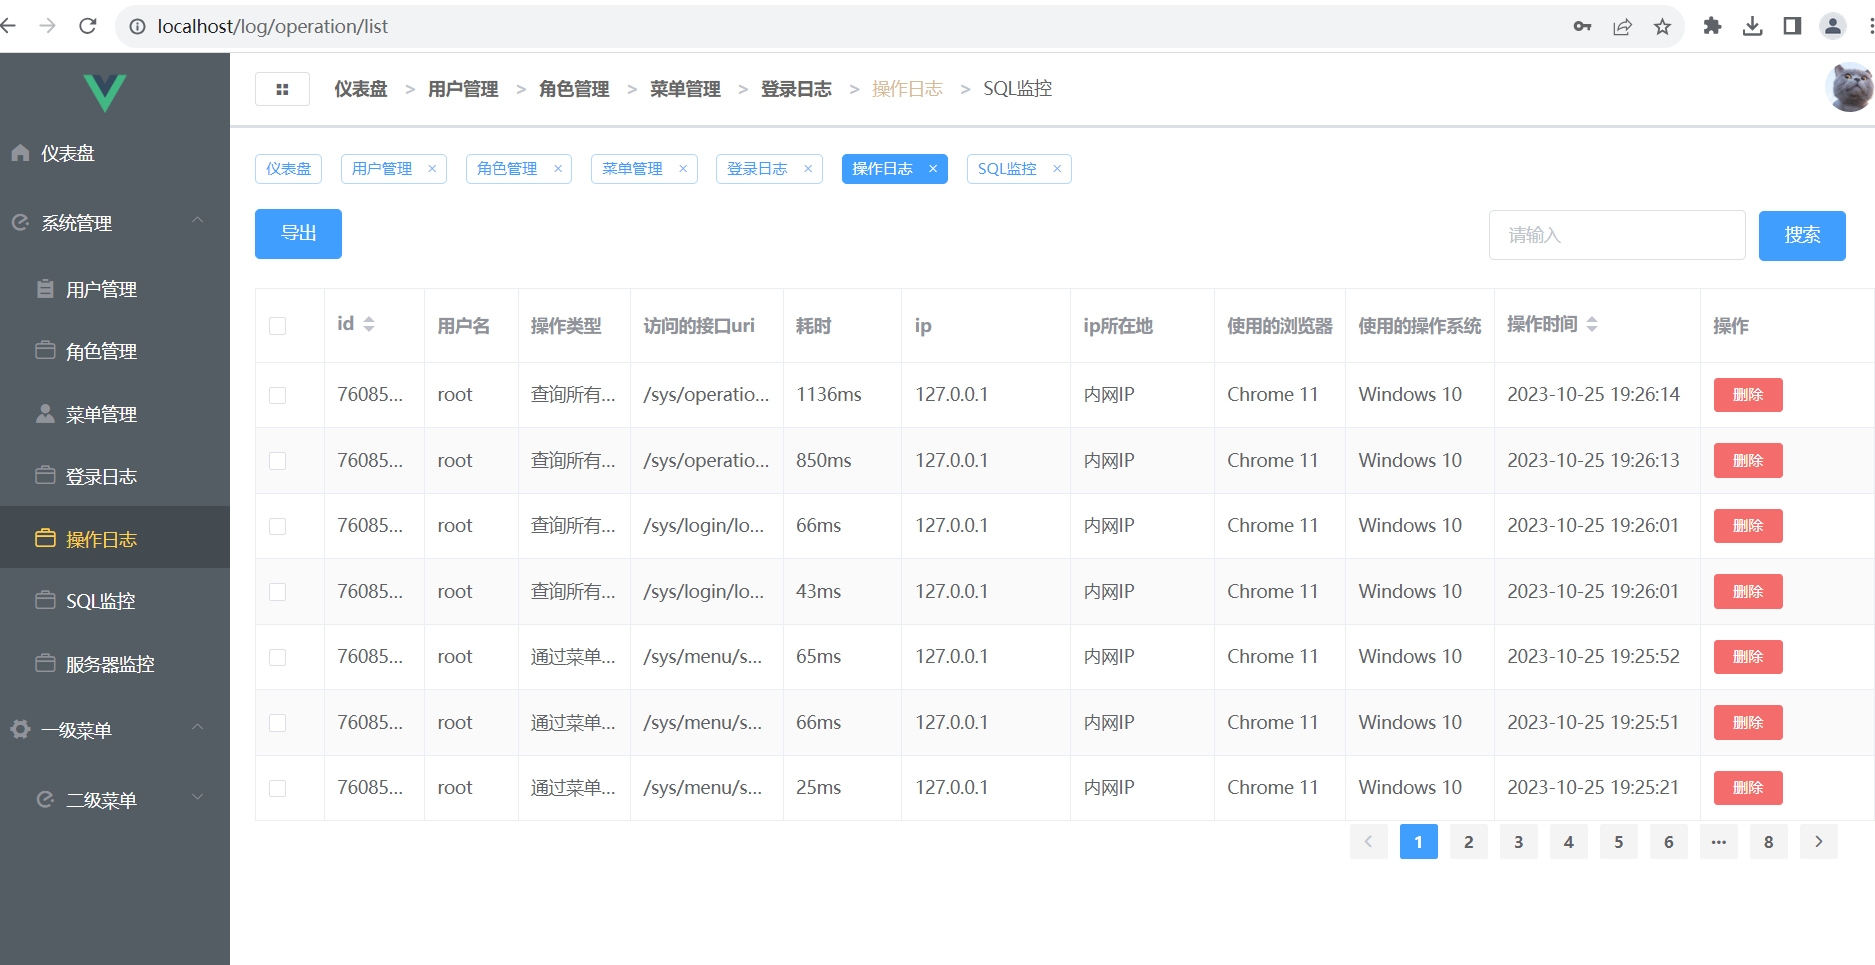Toggle the select-all header checkbox
Viewport: 1875px width, 965px height.
point(278,326)
